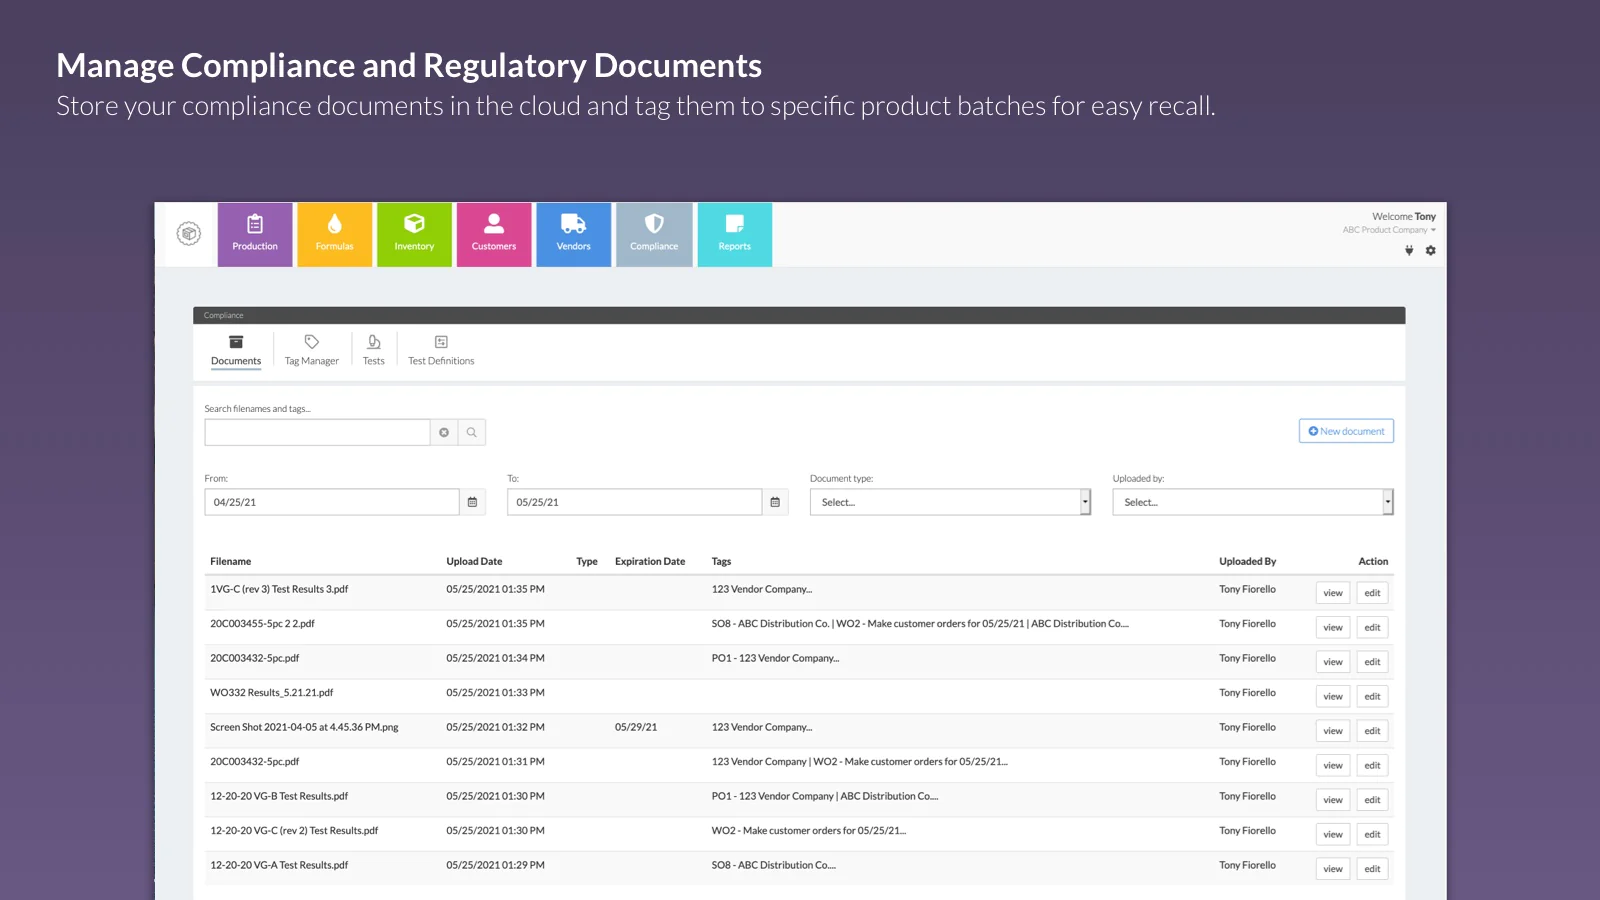Sort by the Filename column header
This screenshot has width=1600, height=900.
click(231, 562)
